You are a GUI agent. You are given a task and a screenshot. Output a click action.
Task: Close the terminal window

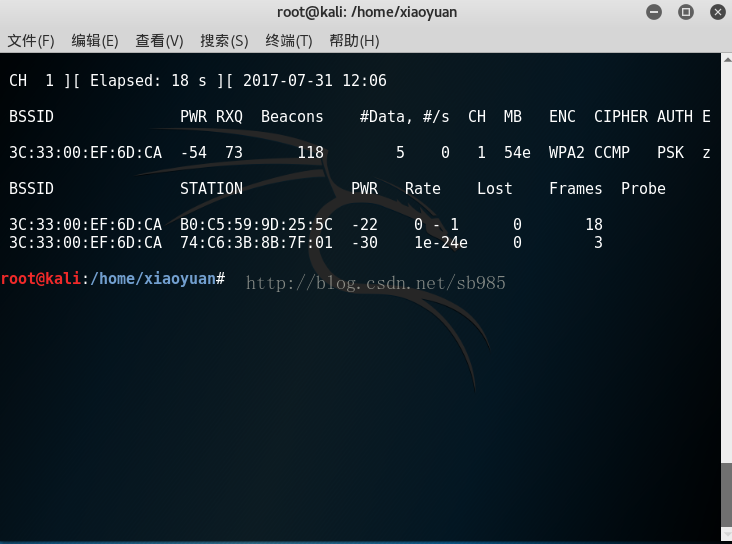pyautogui.click(x=718, y=12)
